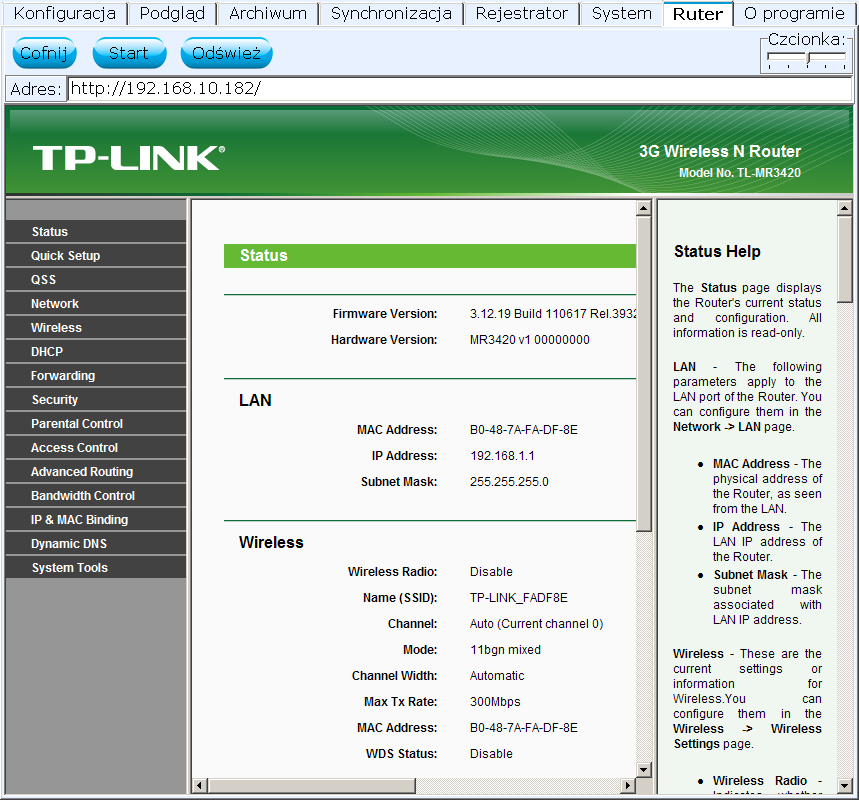Open the Security menu item
Screen dimensions: 859x800
[x=96, y=400]
